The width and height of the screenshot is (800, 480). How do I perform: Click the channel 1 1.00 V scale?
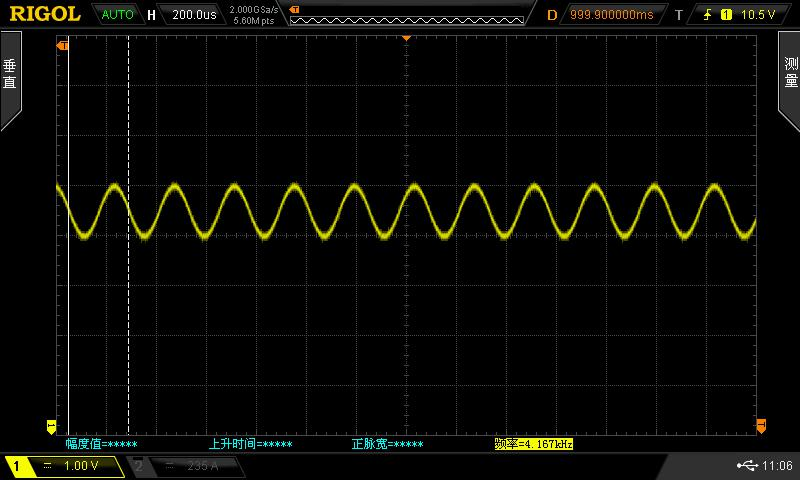[80, 466]
